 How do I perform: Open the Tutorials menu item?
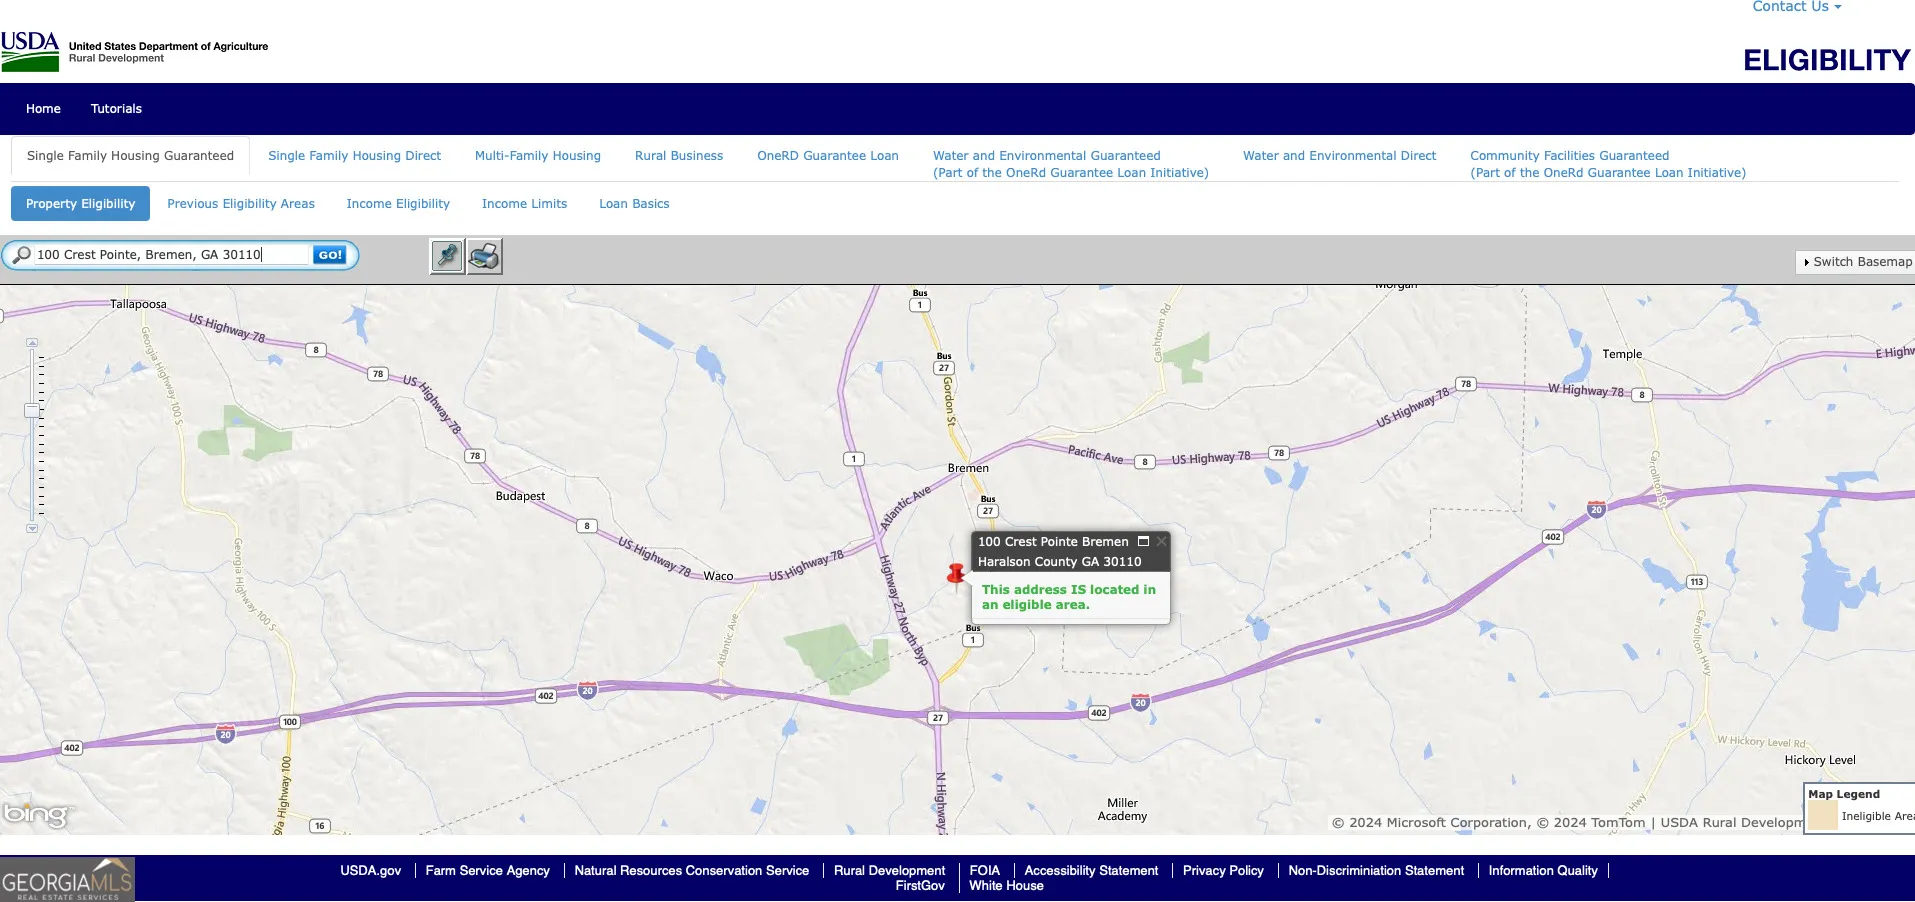tap(116, 109)
